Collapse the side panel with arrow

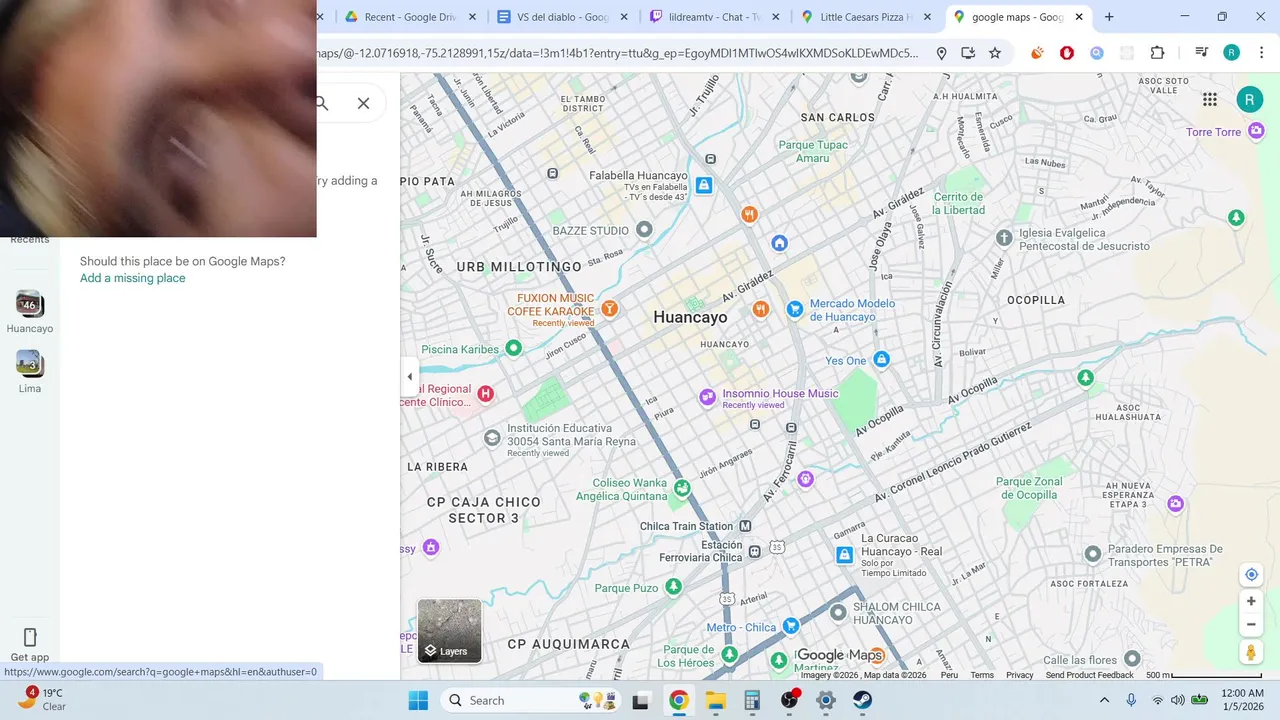coord(409,377)
